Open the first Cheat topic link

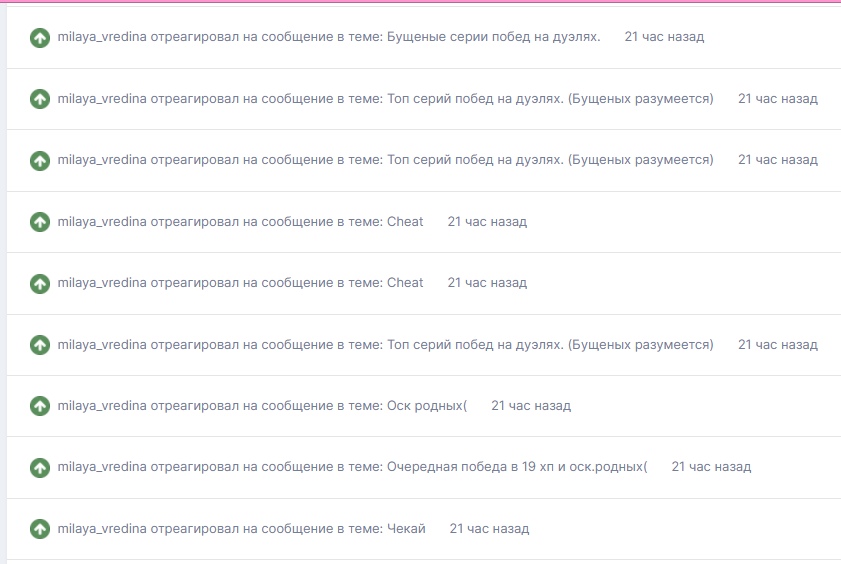pyautogui.click(x=405, y=221)
